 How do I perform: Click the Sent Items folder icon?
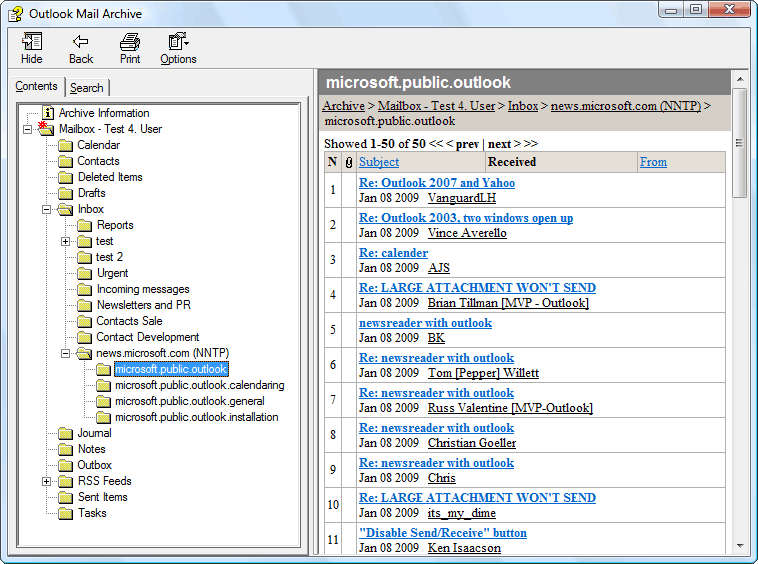pos(65,497)
